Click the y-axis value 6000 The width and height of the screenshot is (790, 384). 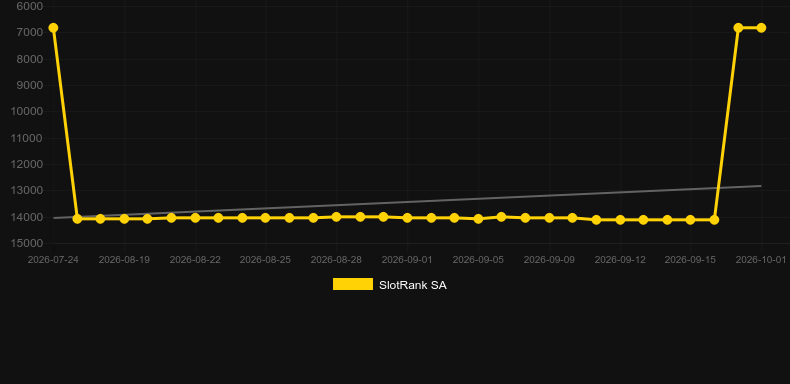pyautogui.click(x=30, y=6)
